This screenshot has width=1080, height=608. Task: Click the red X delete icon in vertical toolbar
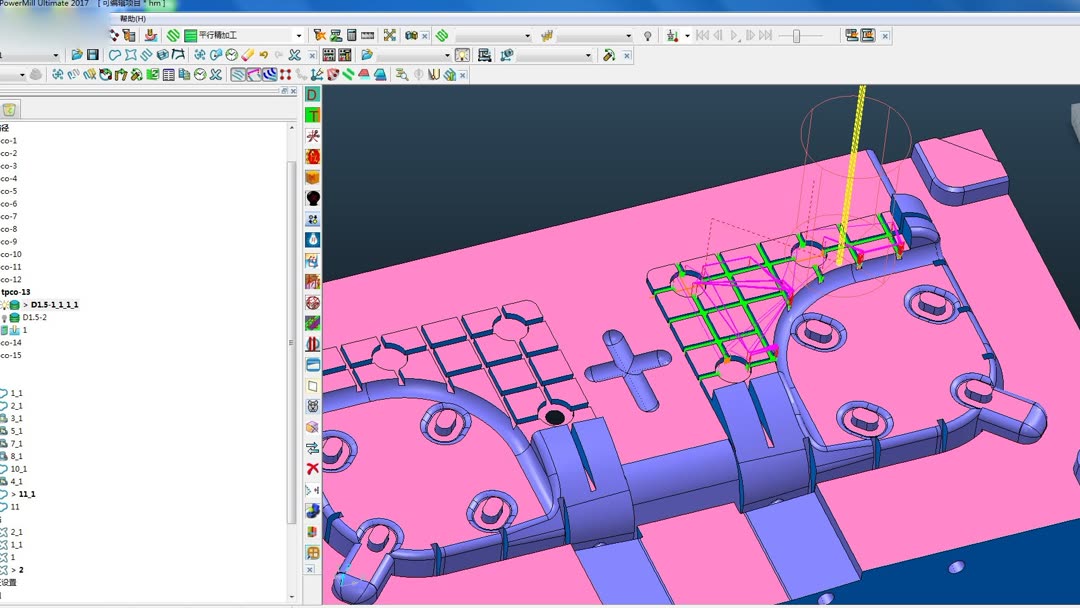pos(313,468)
